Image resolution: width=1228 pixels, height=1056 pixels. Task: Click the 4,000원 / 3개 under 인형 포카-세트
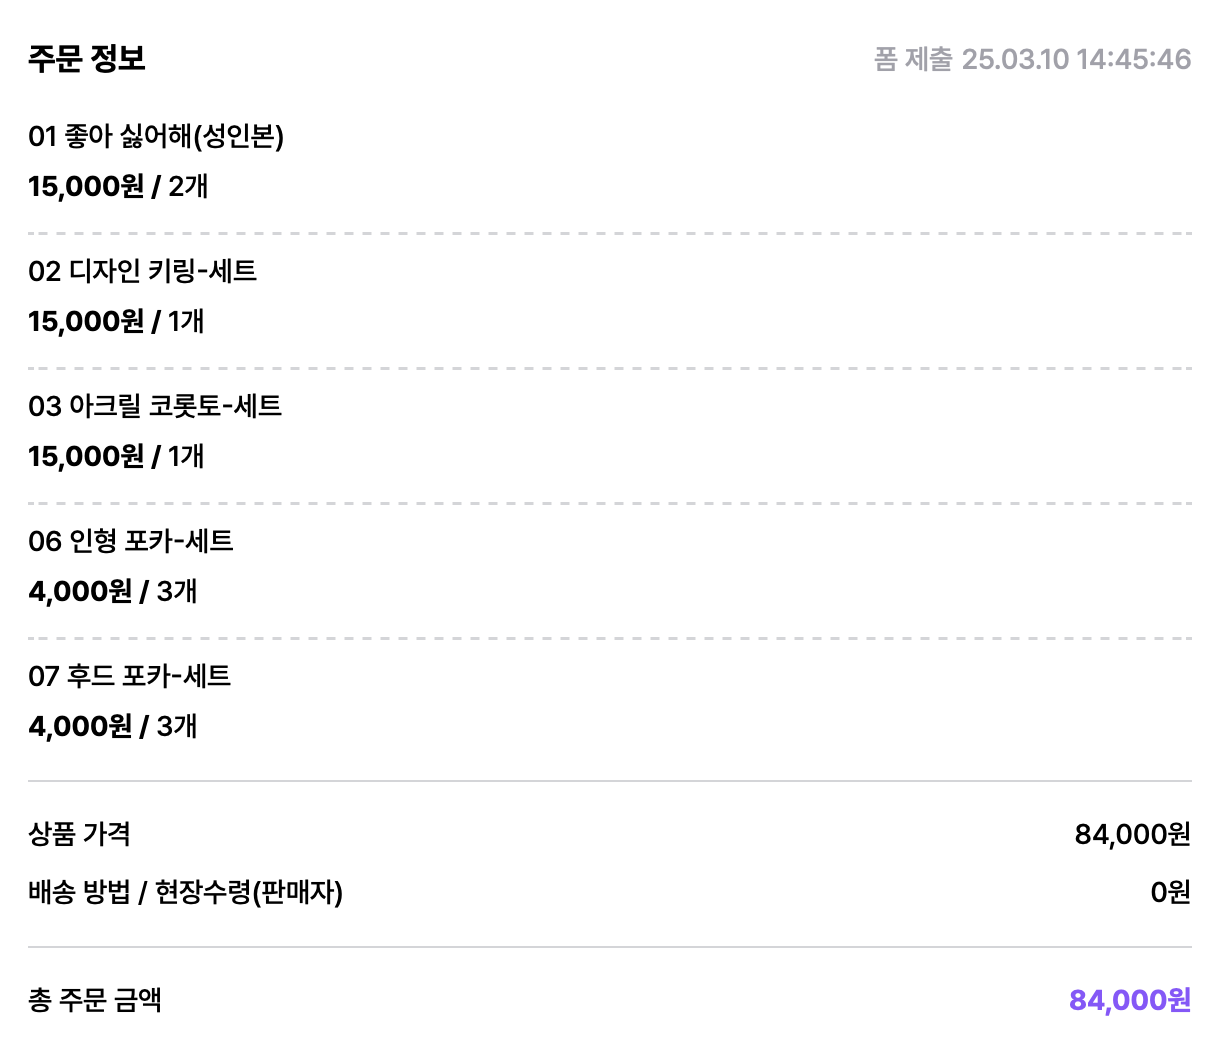113,591
